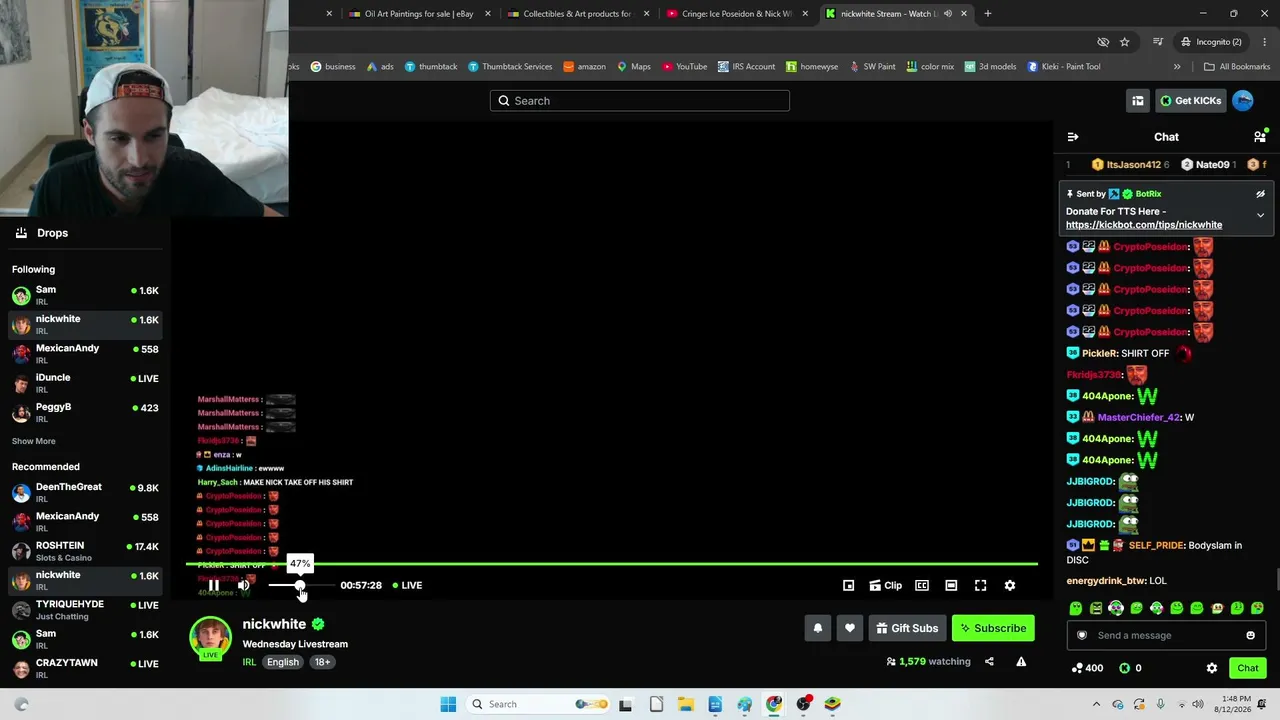The image size is (1280, 720).
Task: Toggle notifications bell for nickwhite
Action: click(x=818, y=628)
